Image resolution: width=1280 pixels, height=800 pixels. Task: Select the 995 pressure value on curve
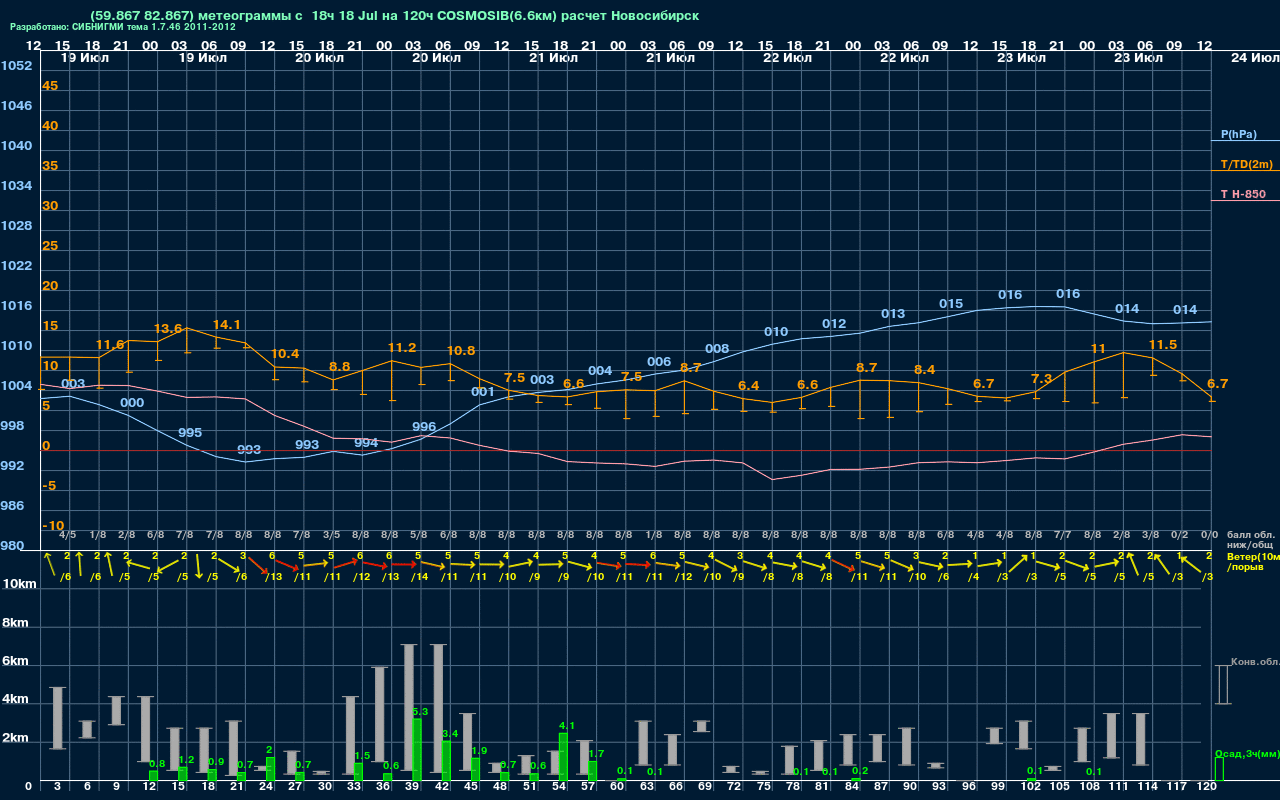[190, 433]
